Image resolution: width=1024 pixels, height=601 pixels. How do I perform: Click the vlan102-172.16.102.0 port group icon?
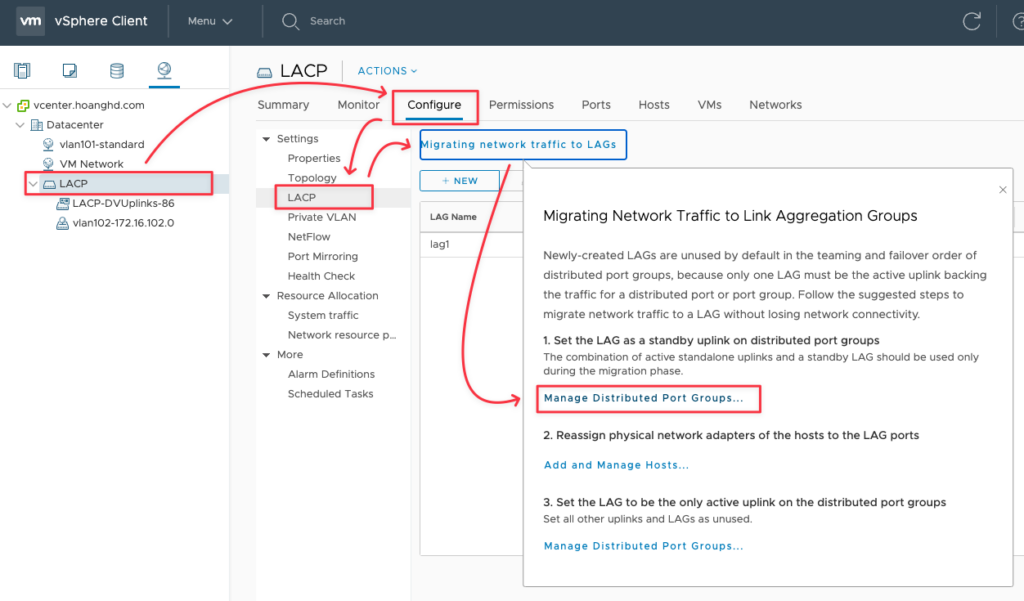pos(62,223)
